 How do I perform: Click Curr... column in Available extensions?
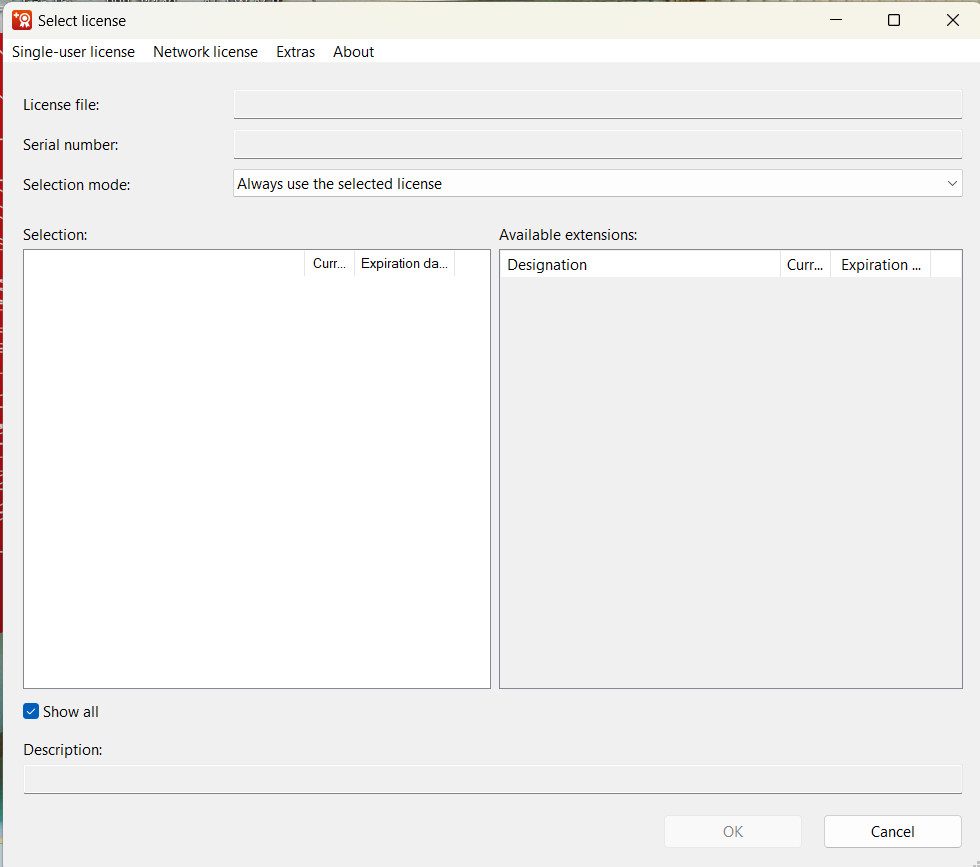(x=805, y=265)
